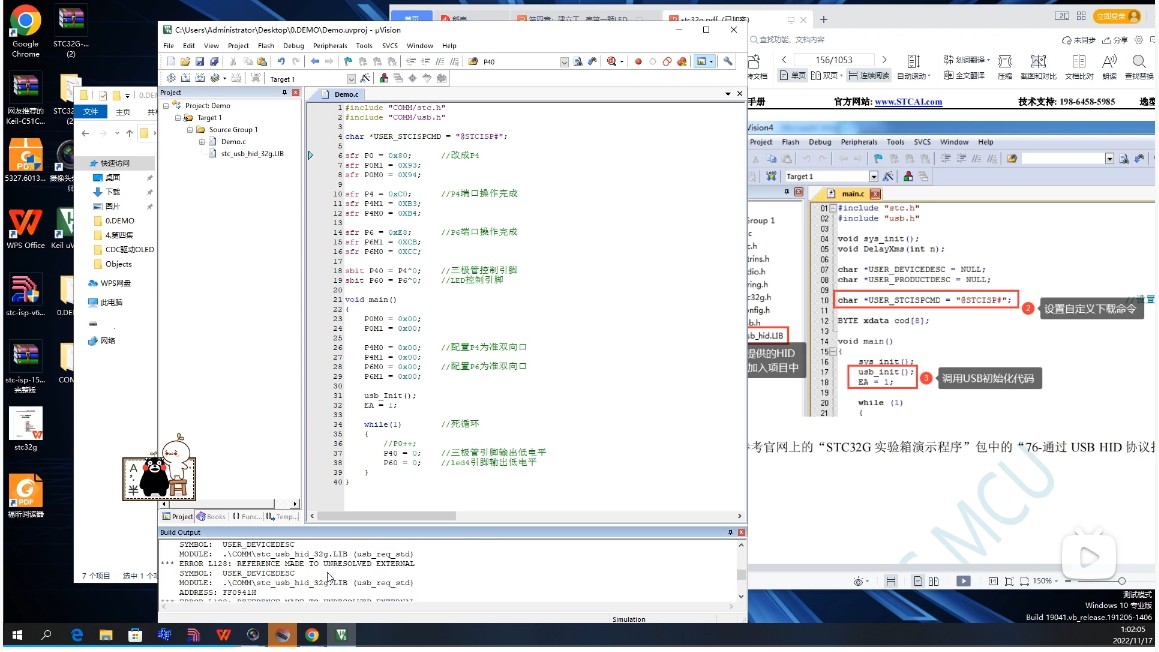
Task: Open Edge browser from taskbar
Action: [x=76, y=634]
